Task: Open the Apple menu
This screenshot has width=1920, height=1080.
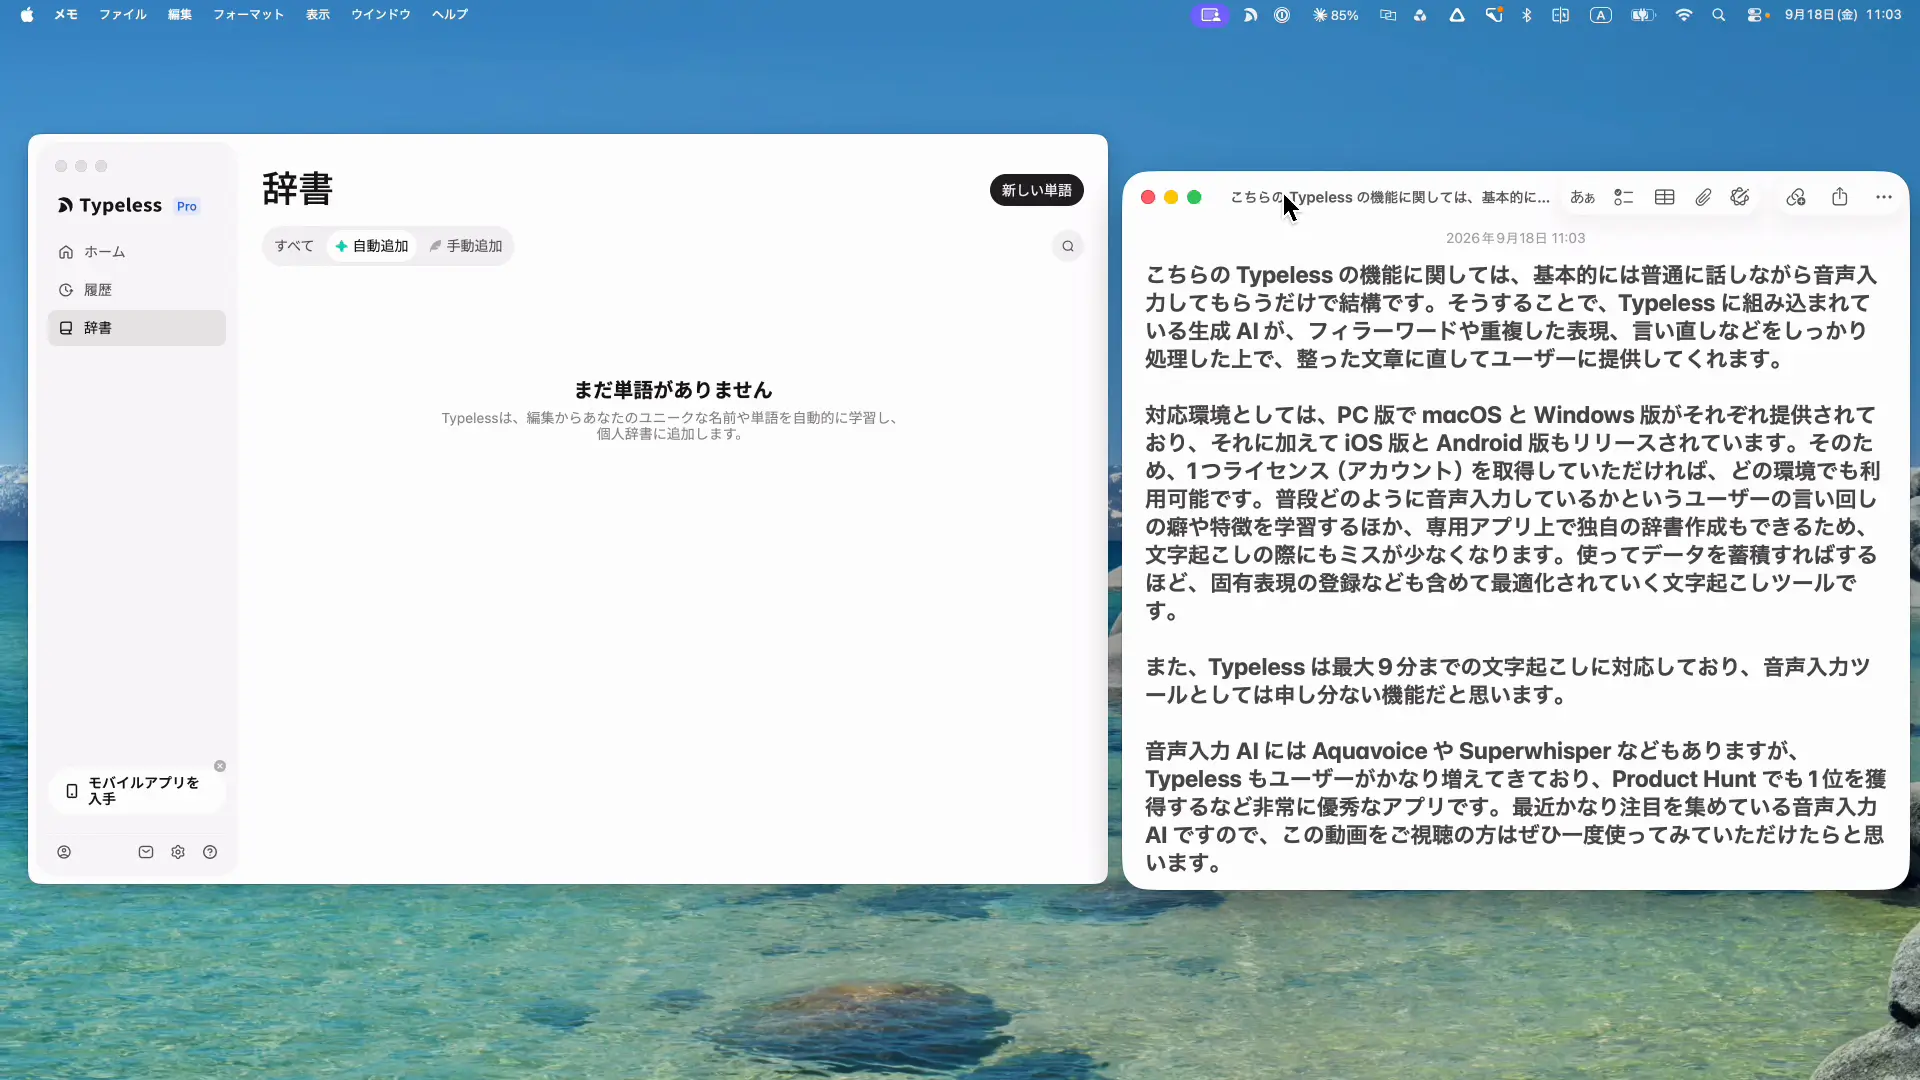Action: click(x=27, y=15)
